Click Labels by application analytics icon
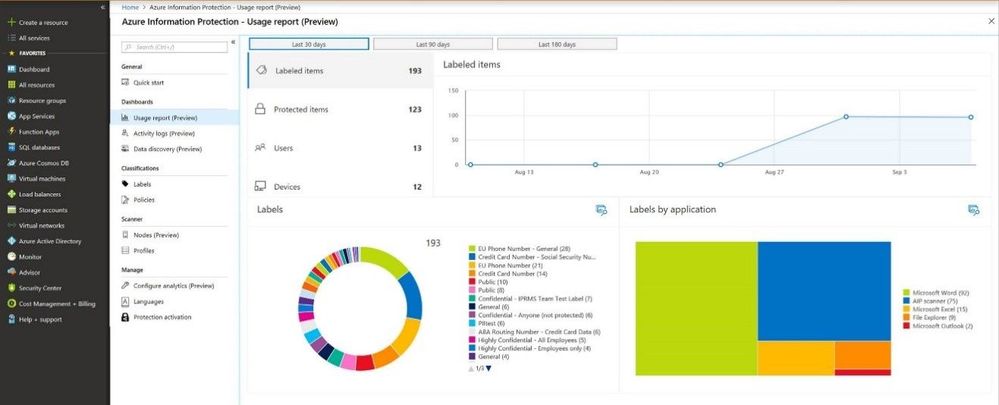The height and width of the screenshot is (405, 999). pyautogui.click(x=973, y=210)
